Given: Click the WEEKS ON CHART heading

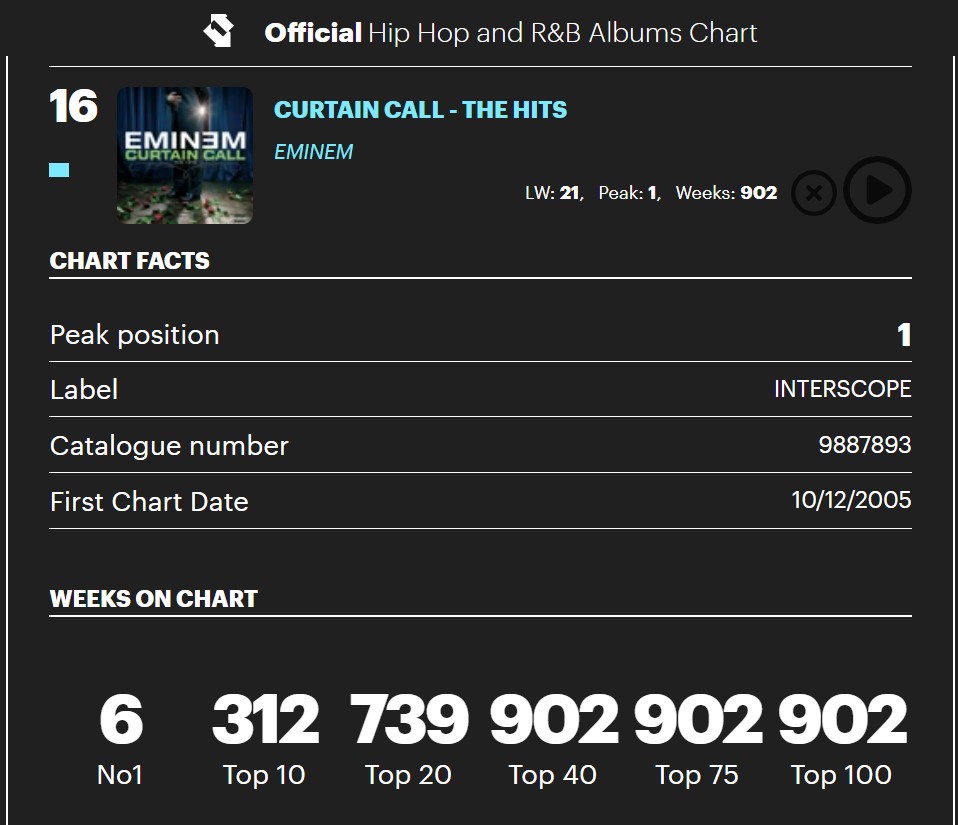Looking at the screenshot, I should (152, 598).
